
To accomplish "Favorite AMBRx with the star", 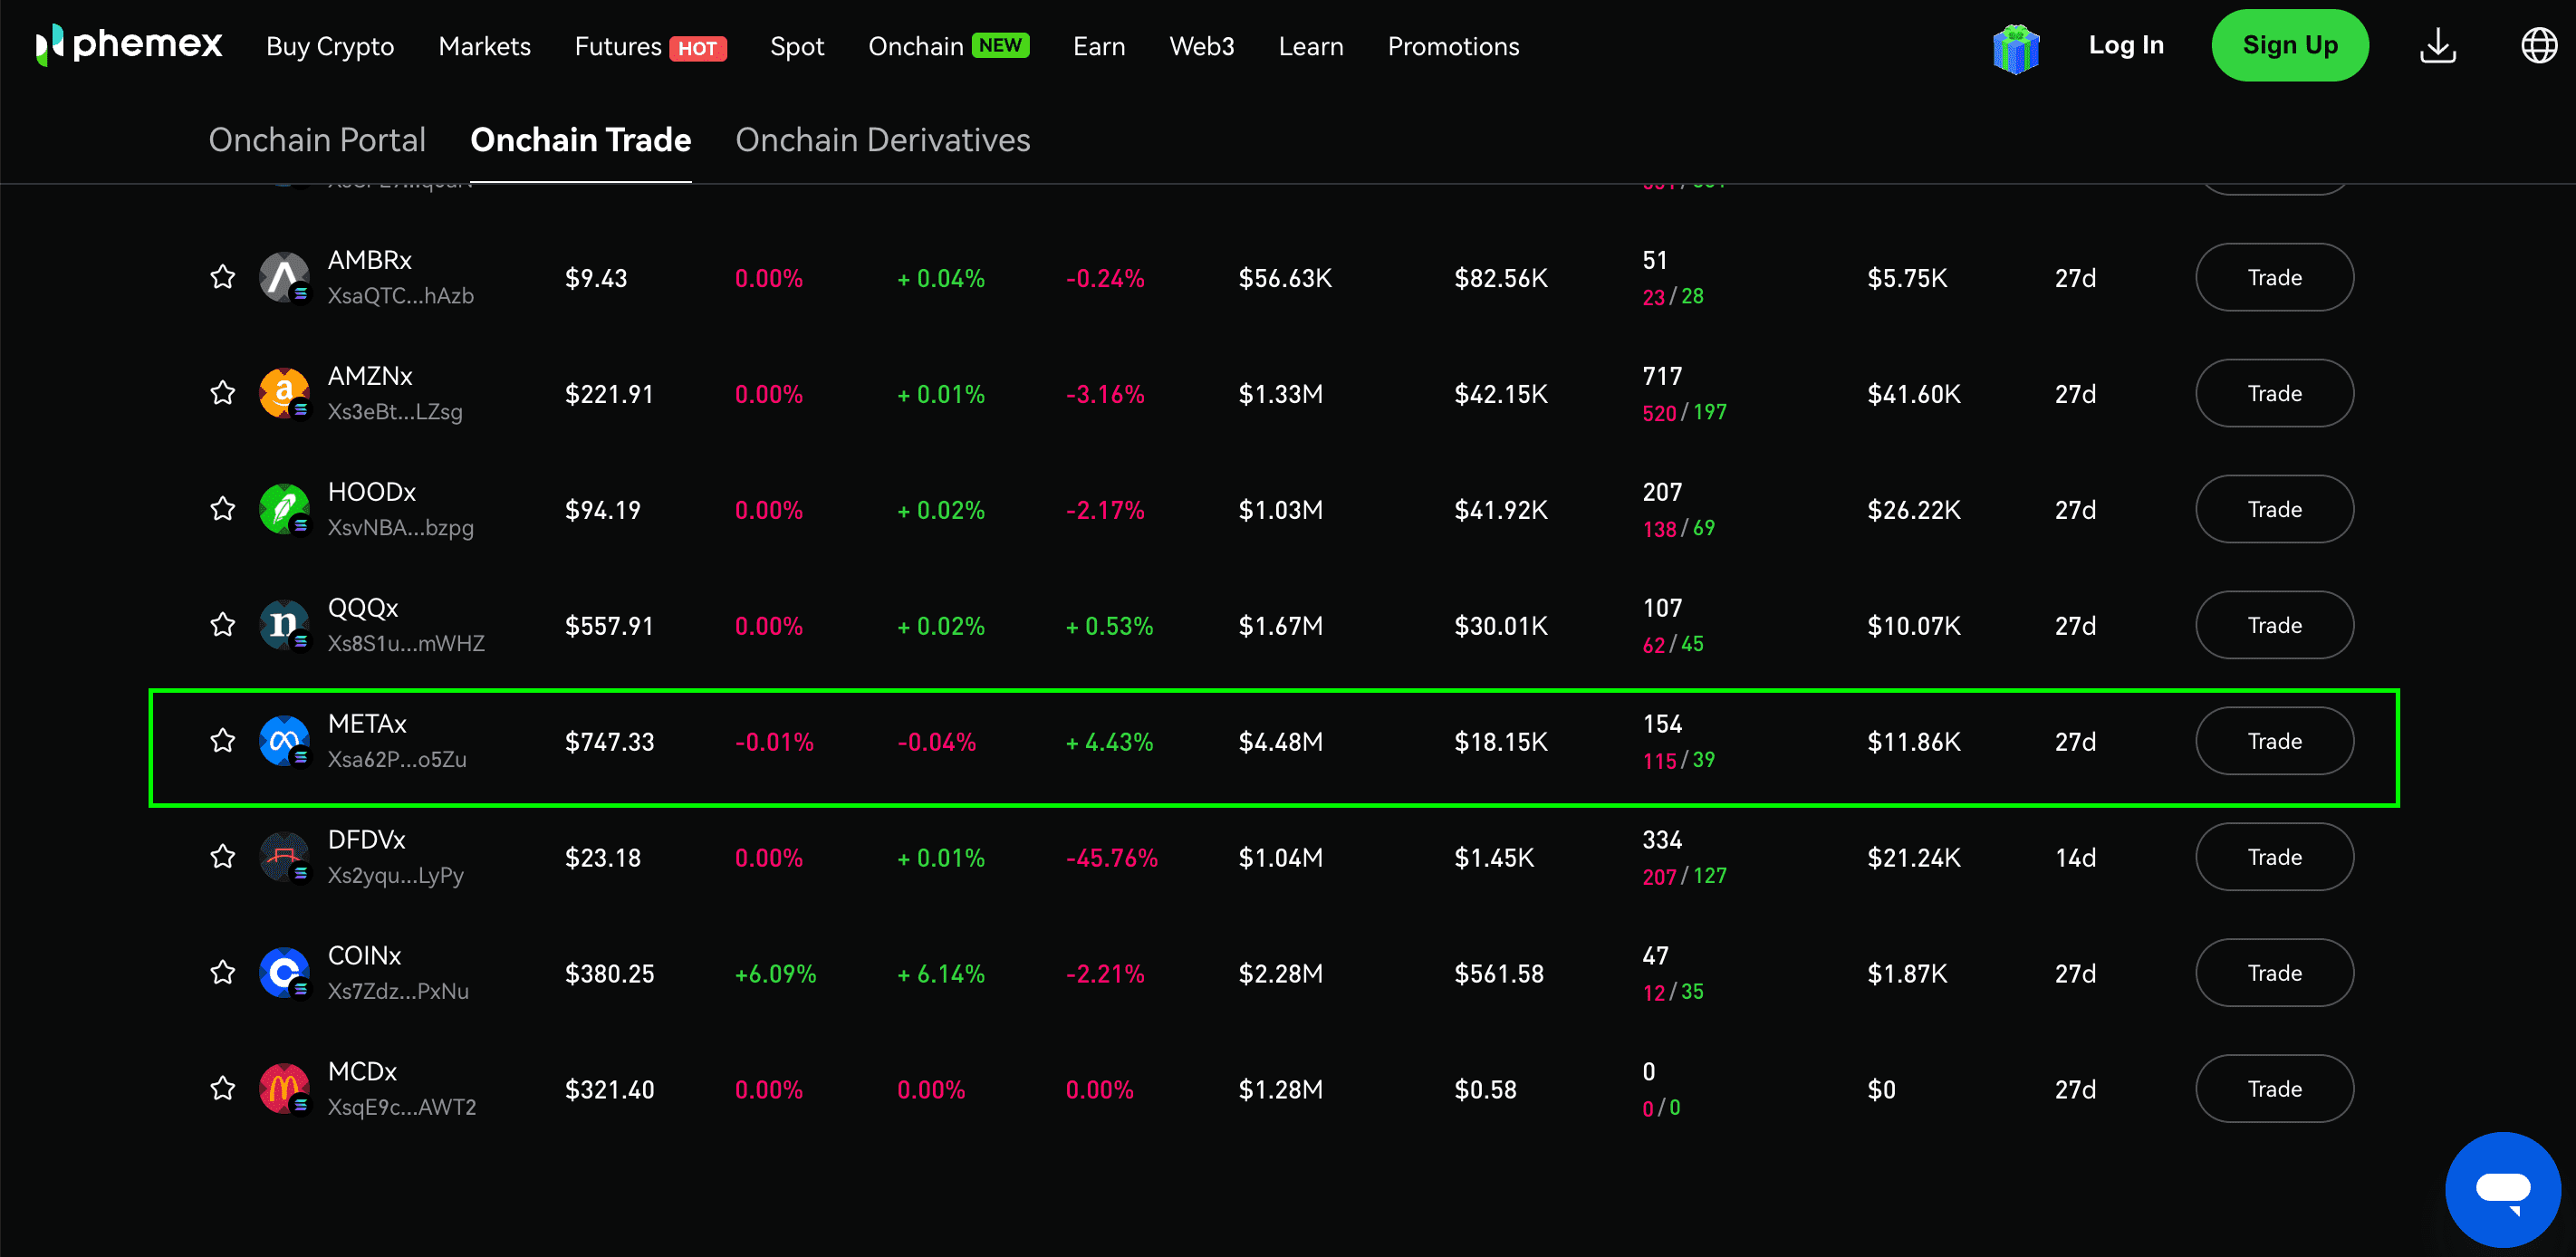I will click(222, 277).
